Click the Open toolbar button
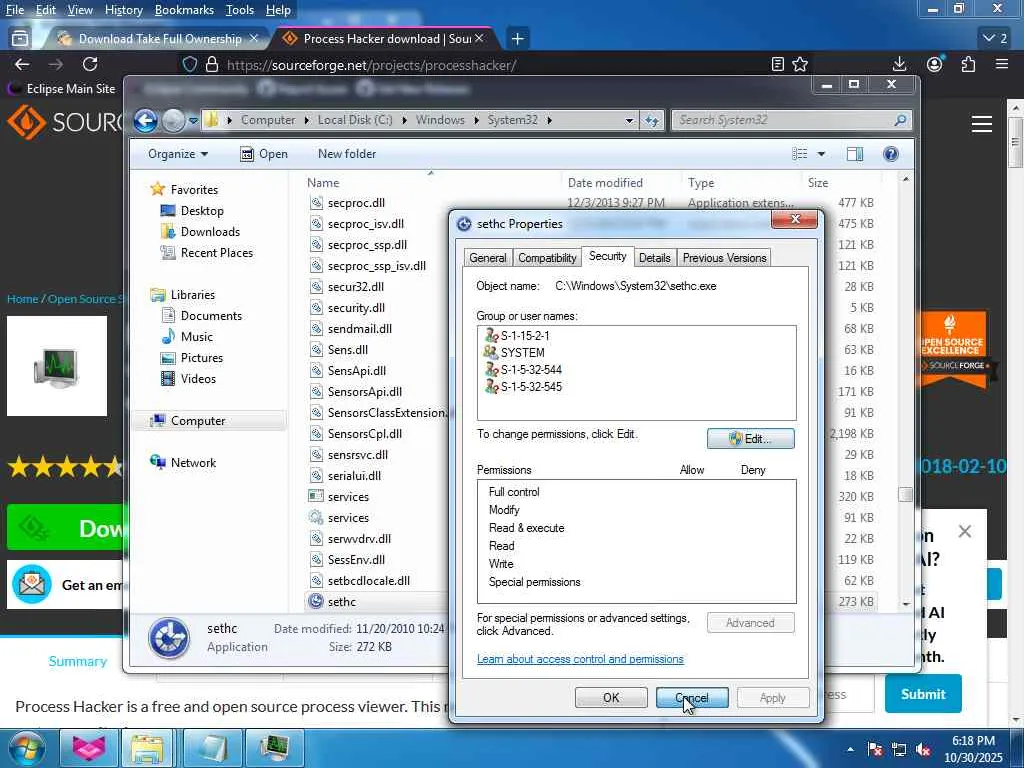1024x768 pixels. [264, 154]
